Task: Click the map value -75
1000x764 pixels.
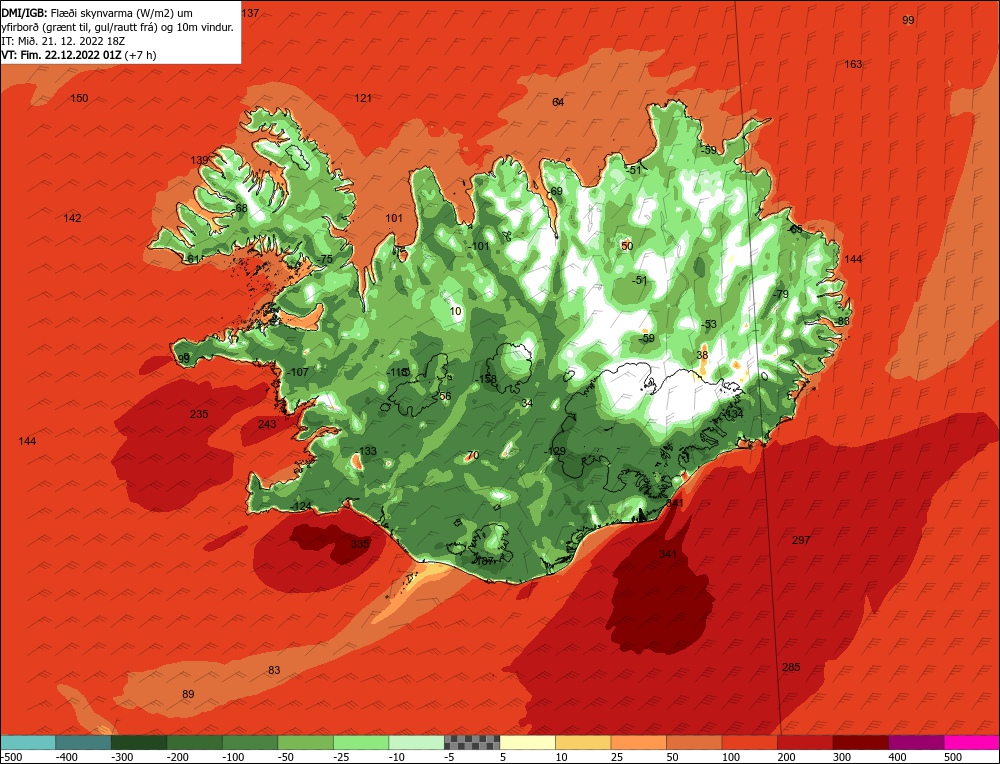Action: point(325,259)
